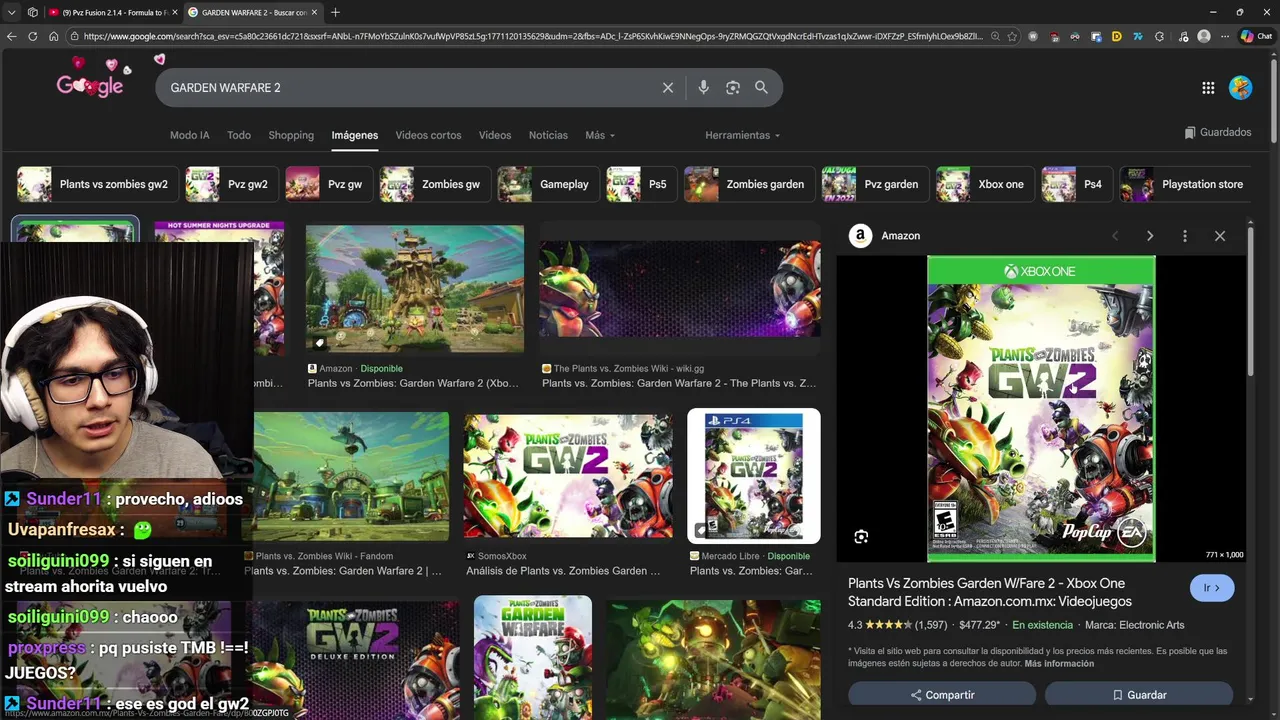Switch to the Modo IA tab
Screen dimensions: 1280x720
coord(190,135)
